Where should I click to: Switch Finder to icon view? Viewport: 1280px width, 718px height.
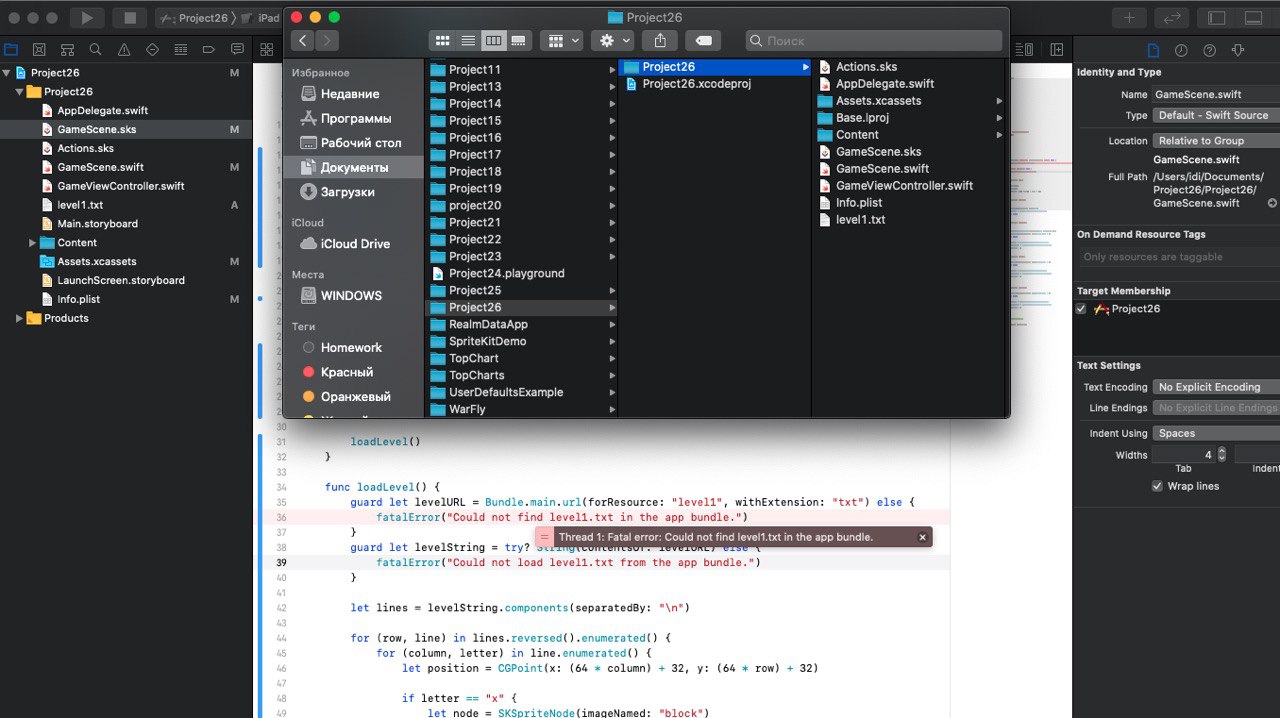pos(442,40)
